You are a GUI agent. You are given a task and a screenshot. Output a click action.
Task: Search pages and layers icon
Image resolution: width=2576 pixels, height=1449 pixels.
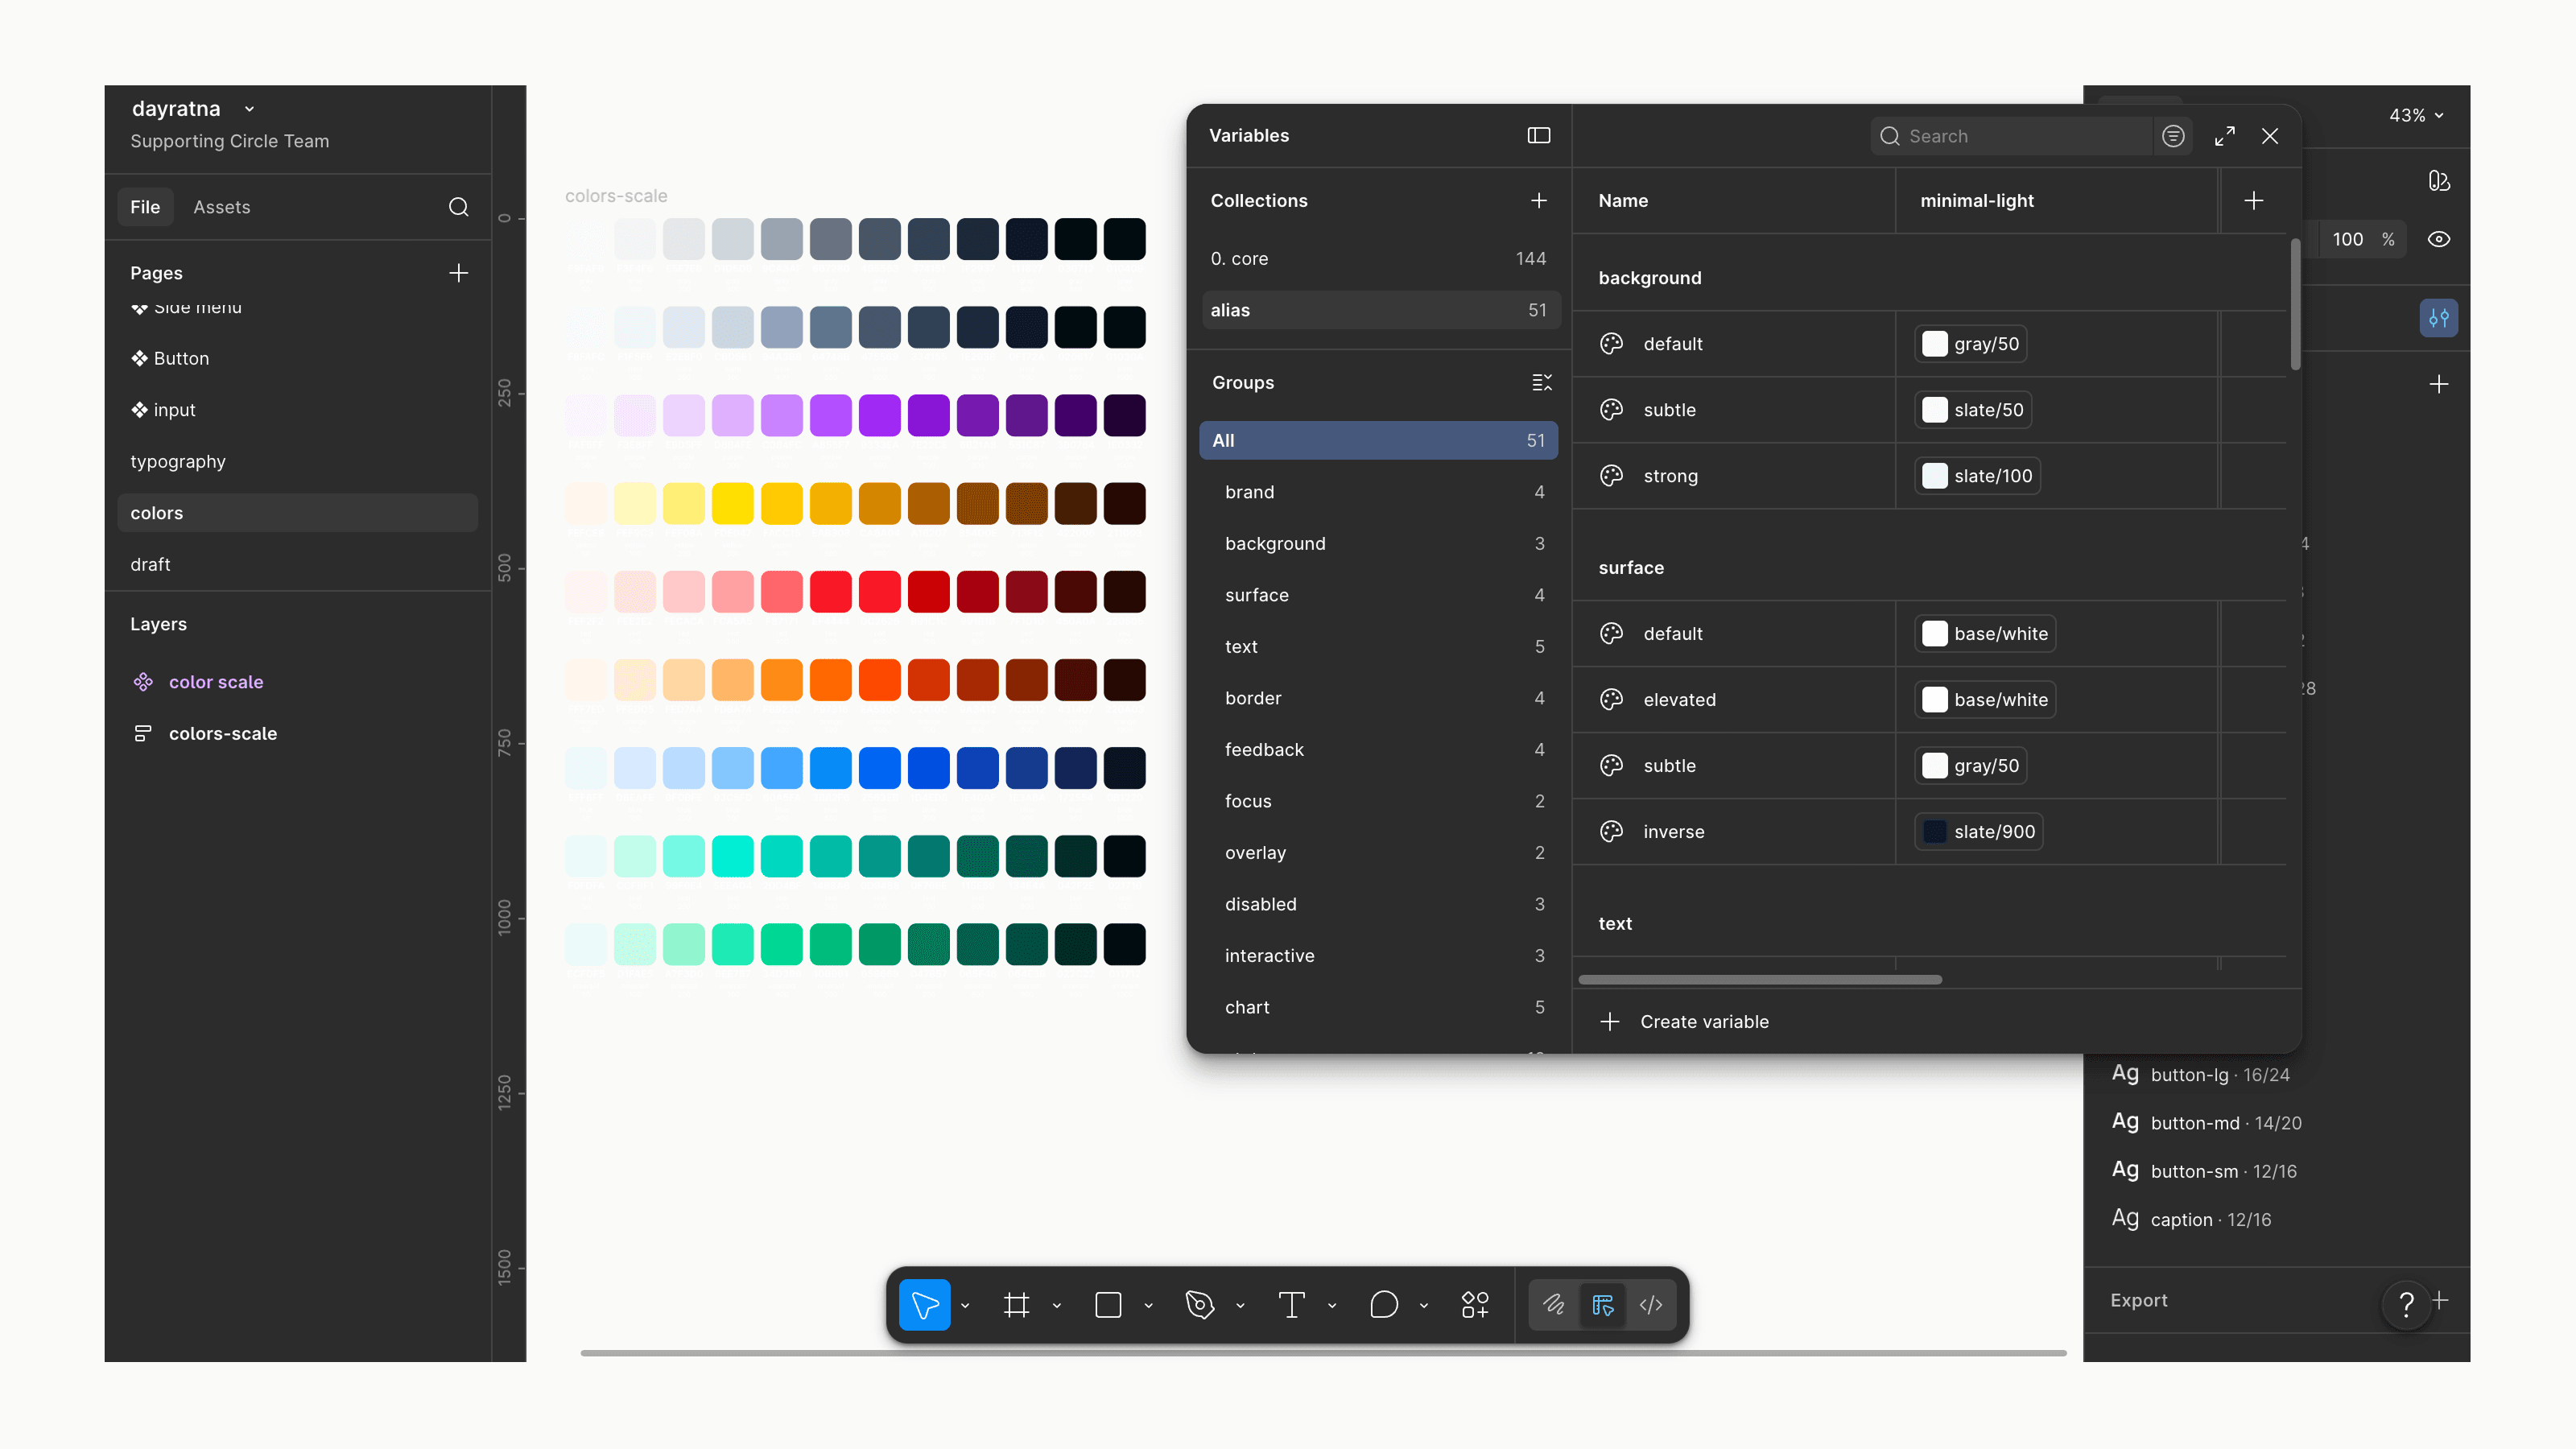pyautogui.click(x=458, y=207)
